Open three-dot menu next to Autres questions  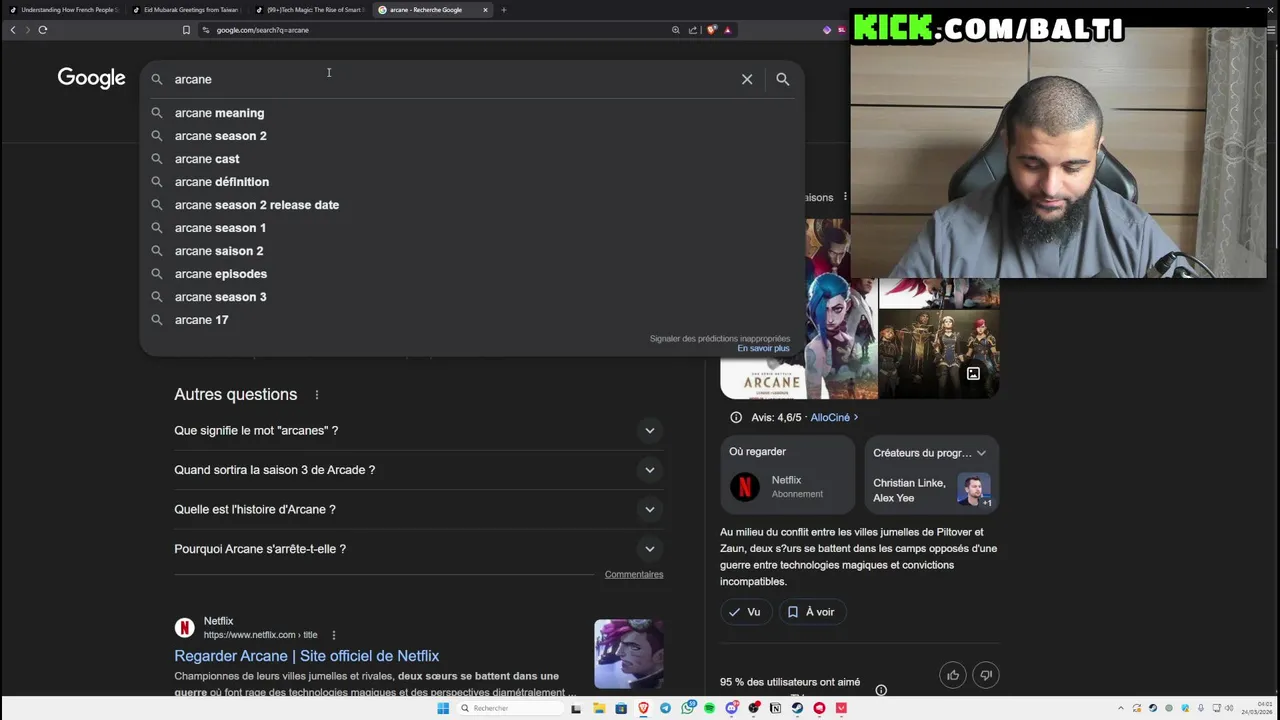coord(317,395)
